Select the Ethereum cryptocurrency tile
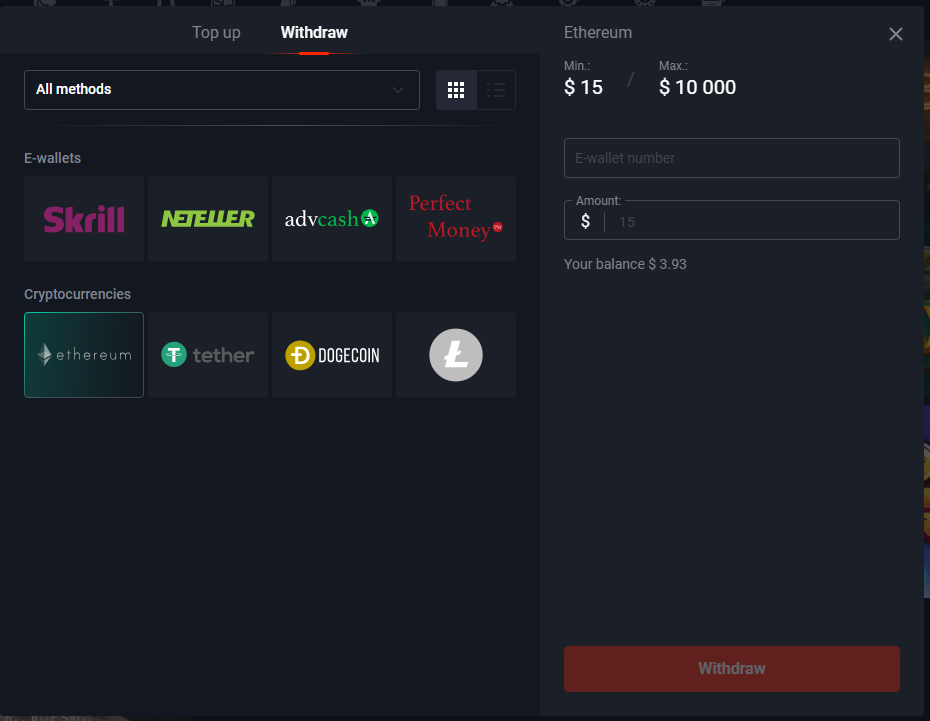The image size is (930, 721). click(x=84, y=355)
